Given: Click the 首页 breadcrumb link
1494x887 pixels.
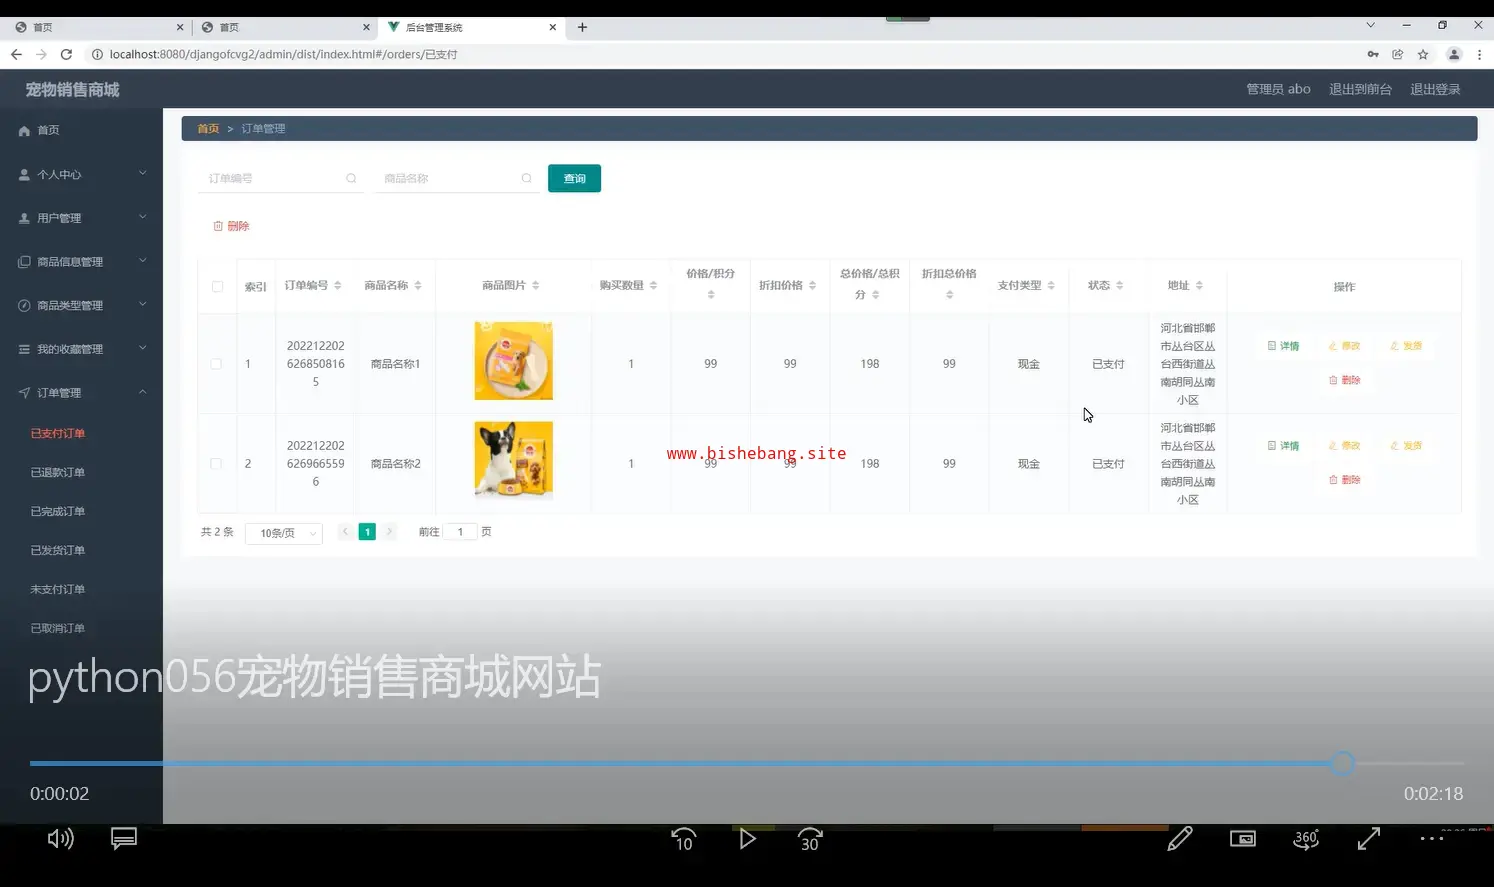Looking at the screenshot, I should [x=208, y=129].
